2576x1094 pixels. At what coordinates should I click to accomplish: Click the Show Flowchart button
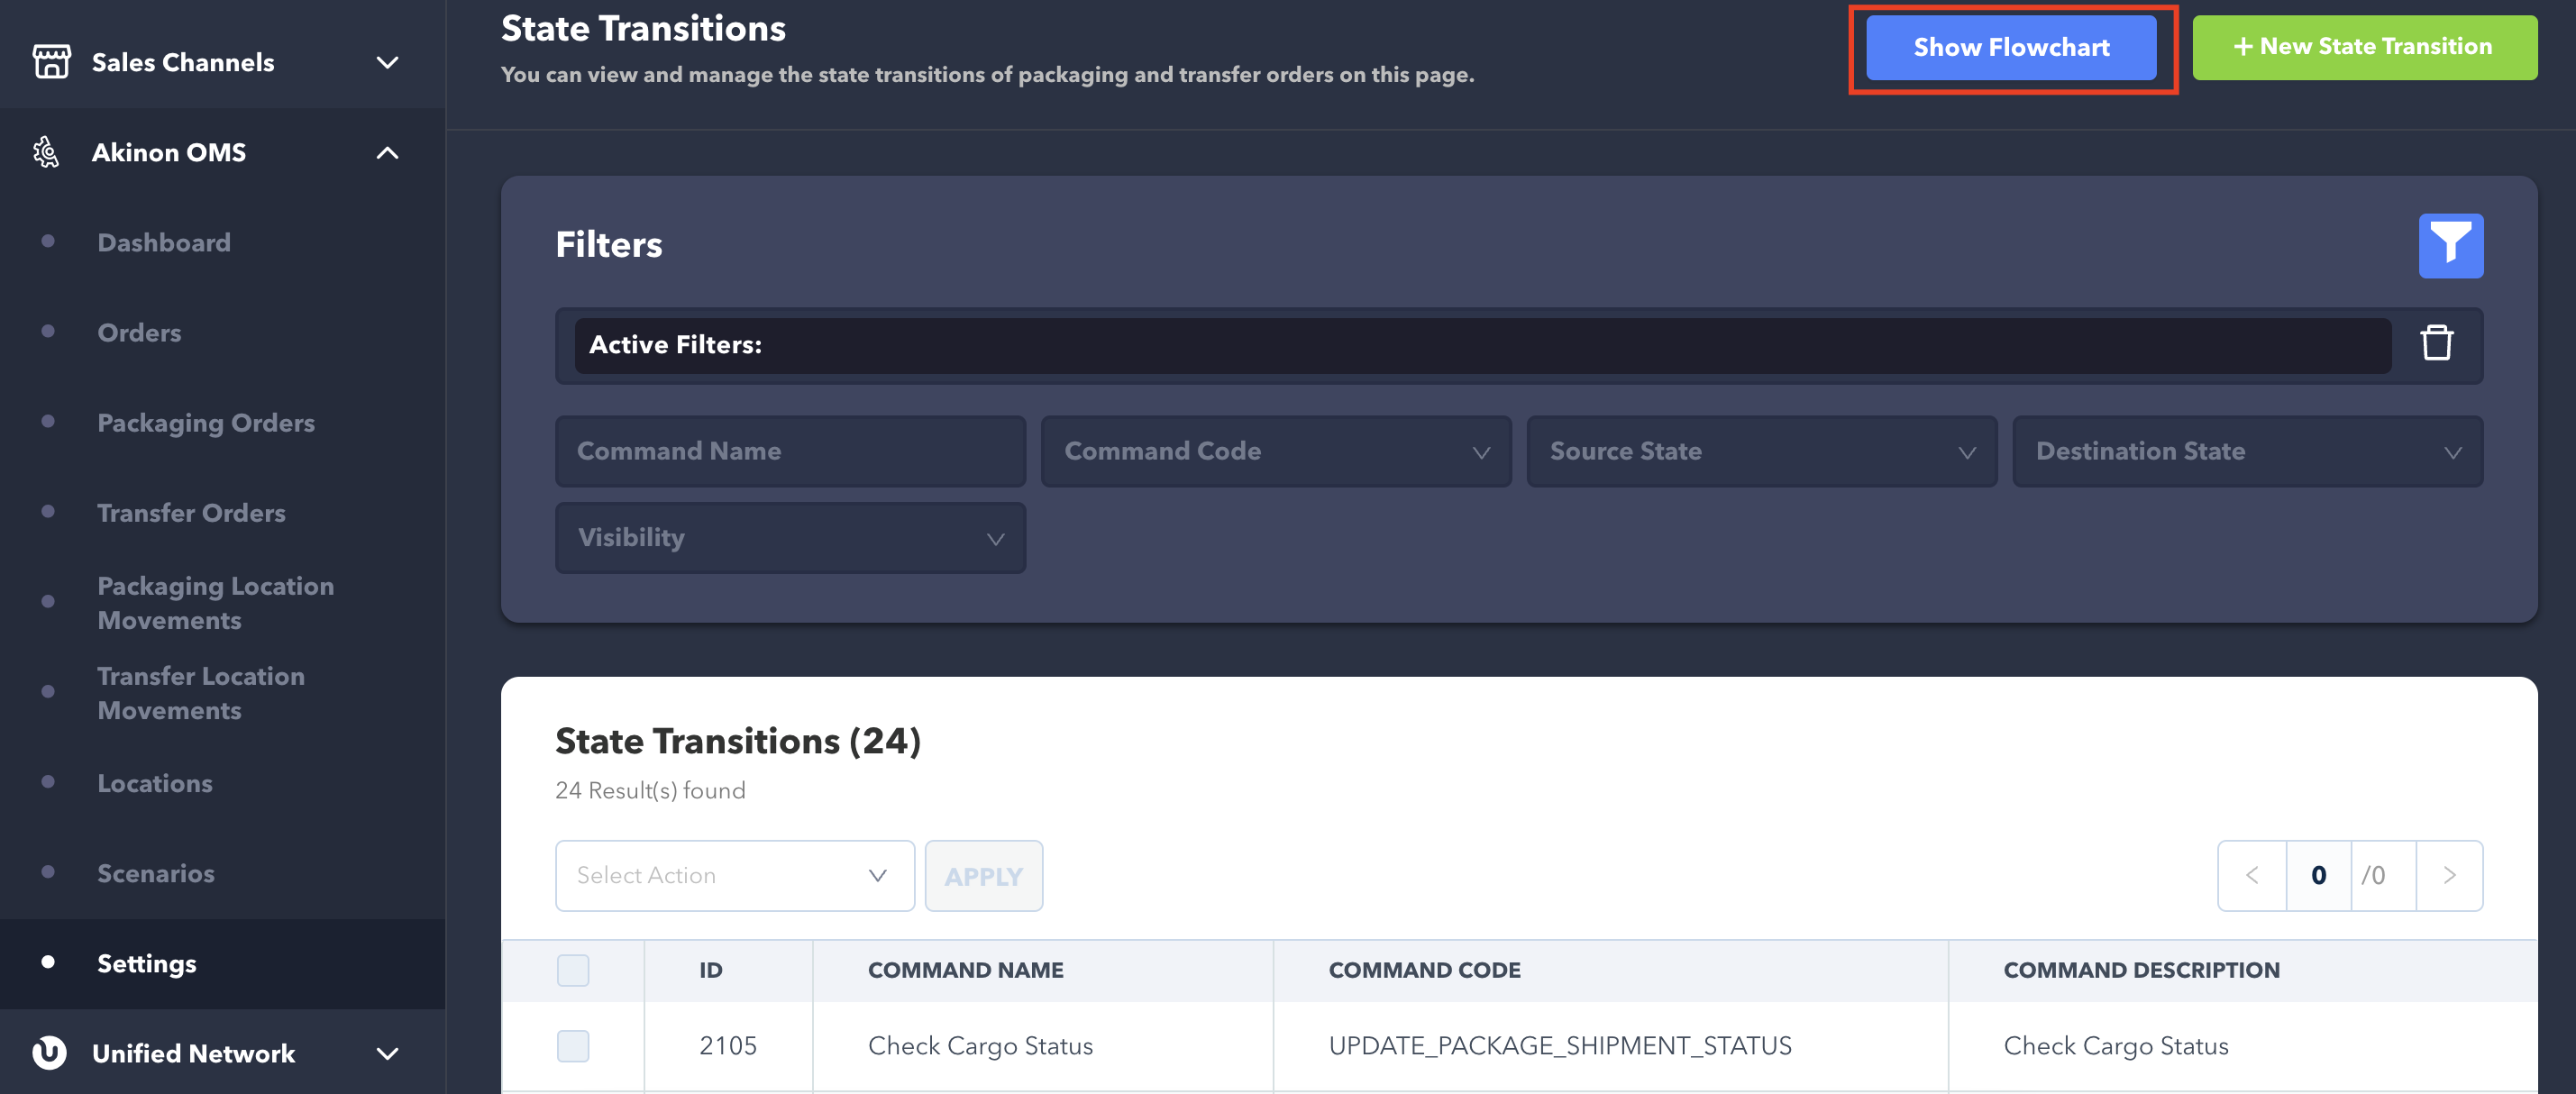point(2011,48)
